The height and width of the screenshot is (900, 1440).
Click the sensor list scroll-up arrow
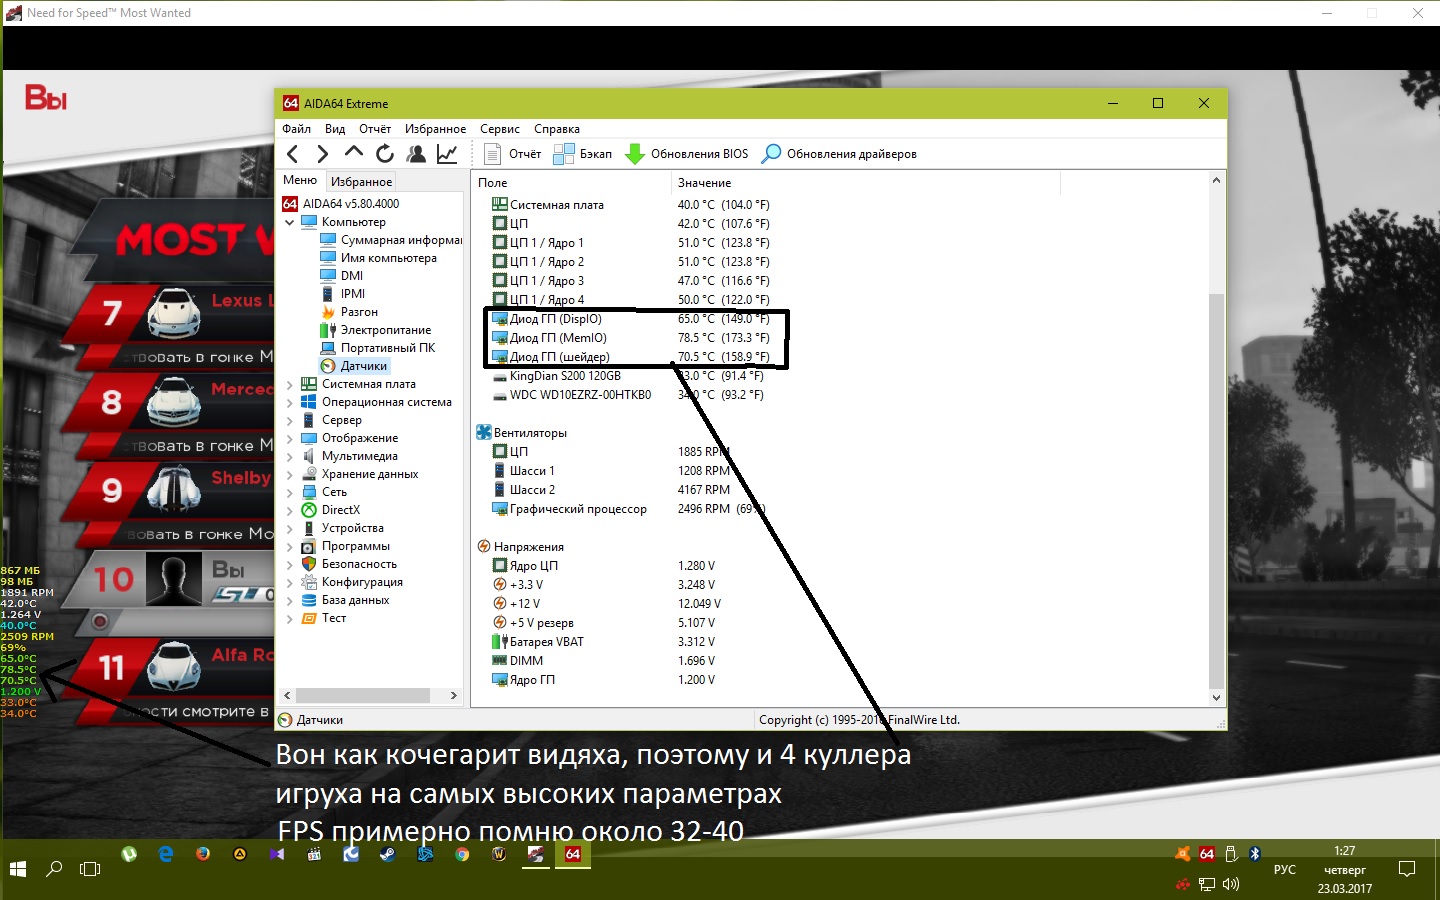(1216, 181)
